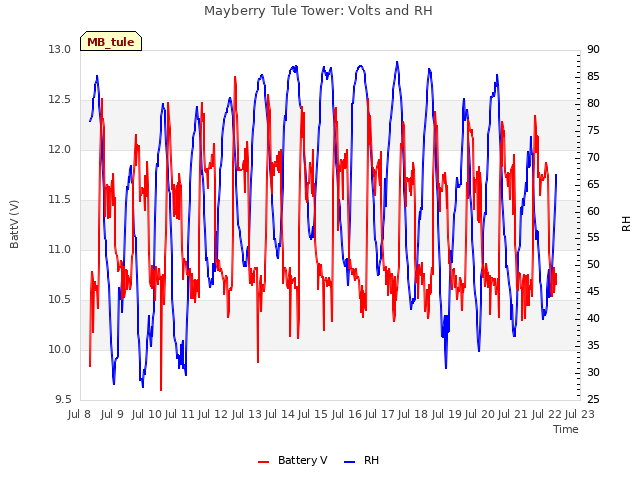Screen dimensions: 640x480
Task: Click the 25 RH axis value
Action: point(593,399)
